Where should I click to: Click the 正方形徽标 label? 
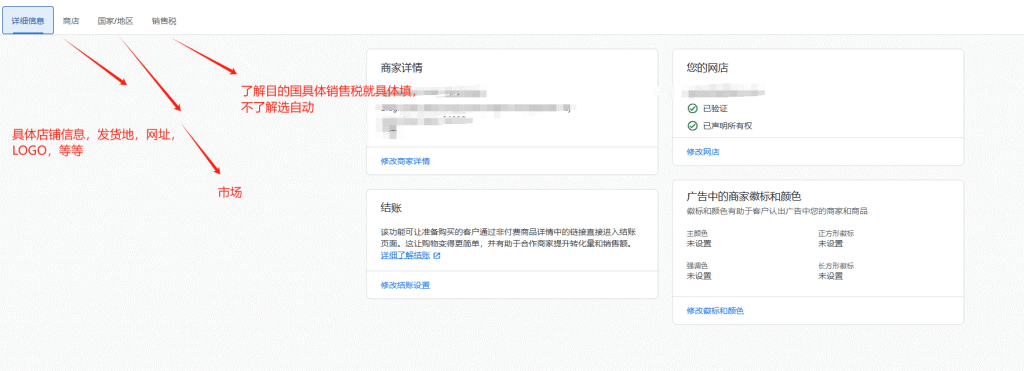point(836,233)
